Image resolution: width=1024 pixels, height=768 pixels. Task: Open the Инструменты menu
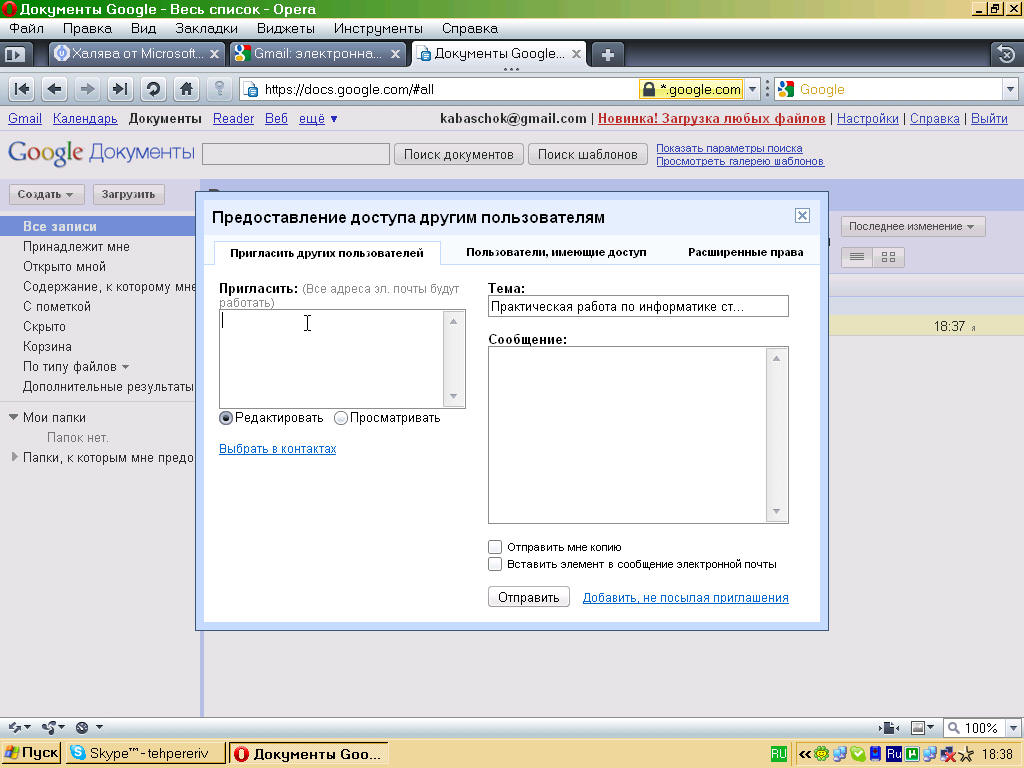pyautogui.click(x=378, y=29)
